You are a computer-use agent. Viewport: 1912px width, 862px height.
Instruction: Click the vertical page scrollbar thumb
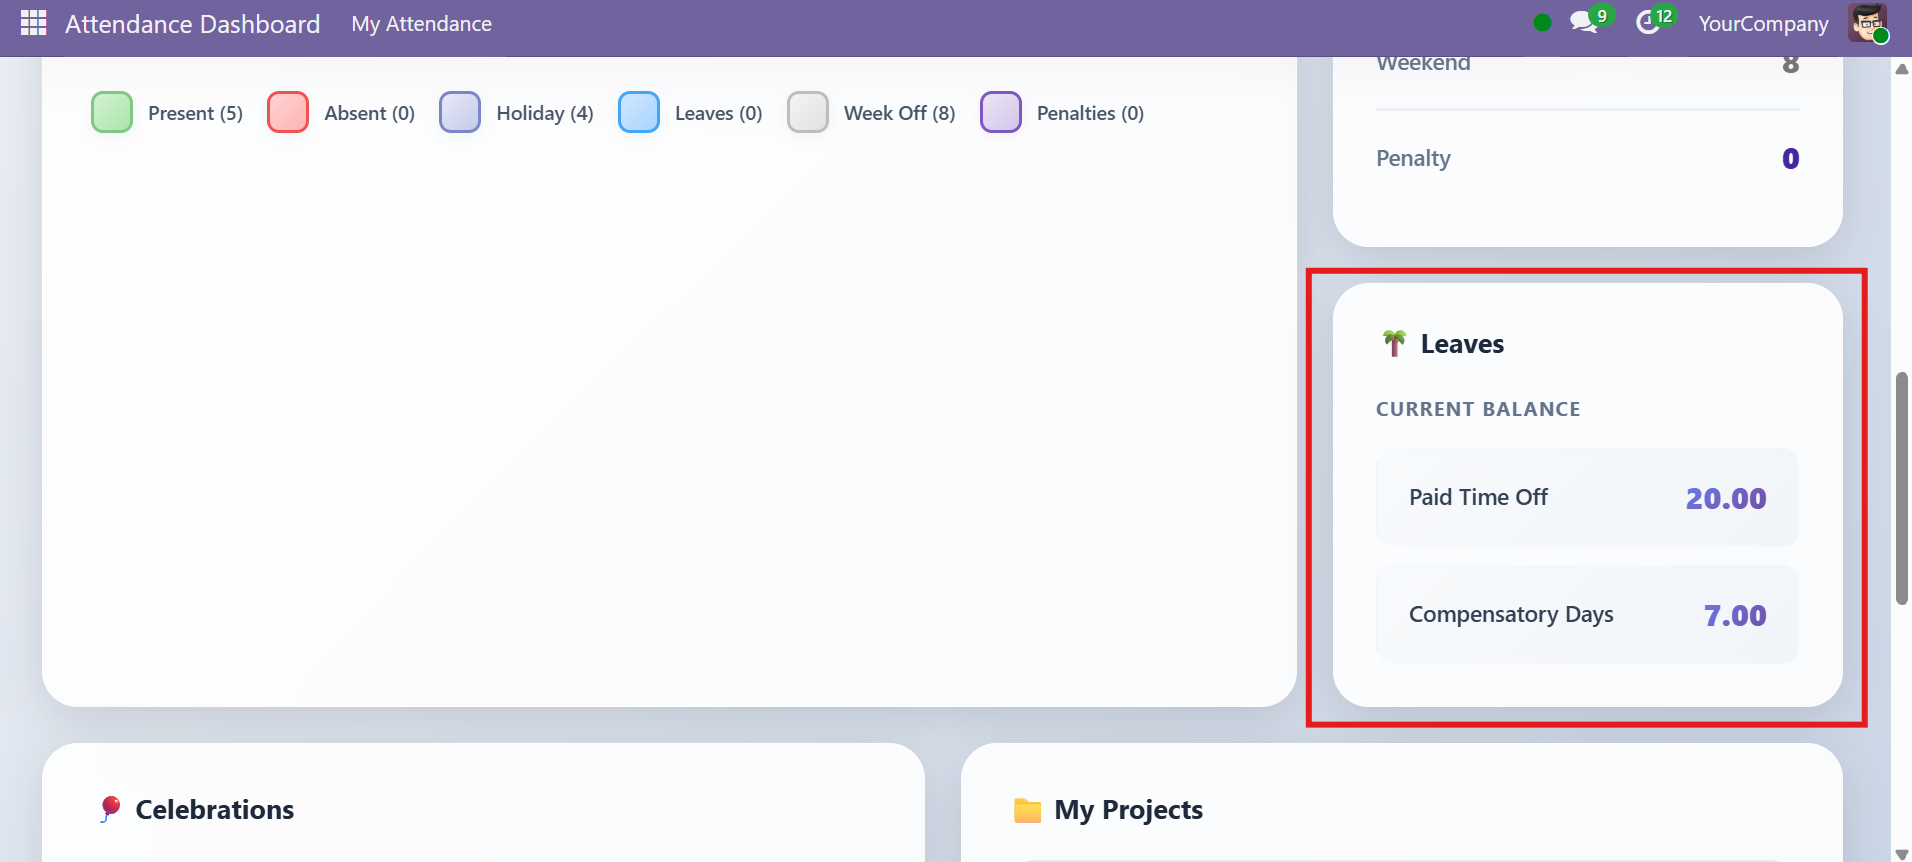1901,488
